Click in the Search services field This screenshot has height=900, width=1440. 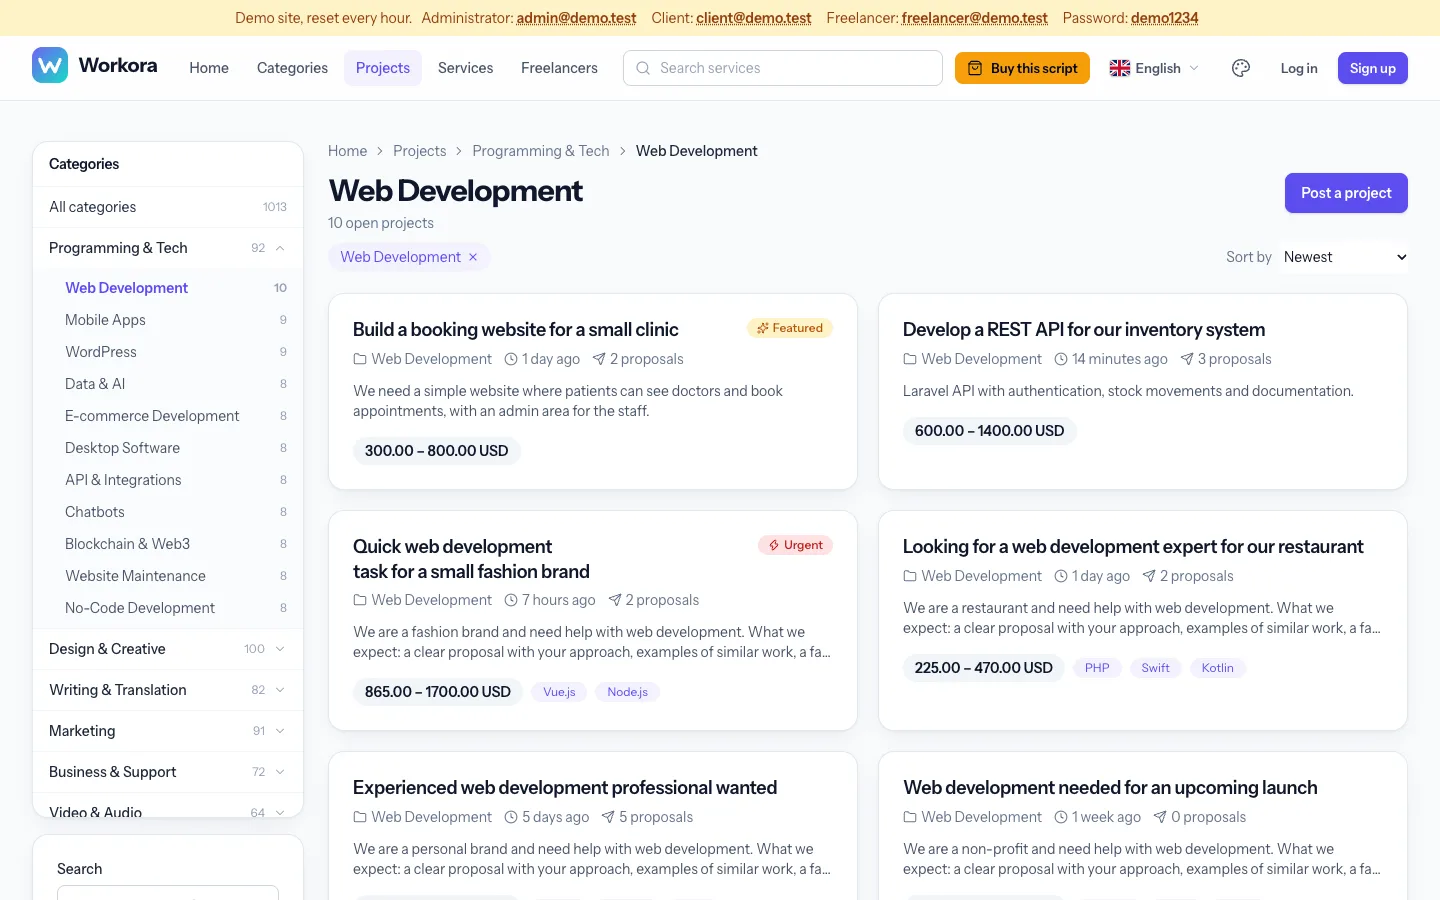[x=783, y=68]
